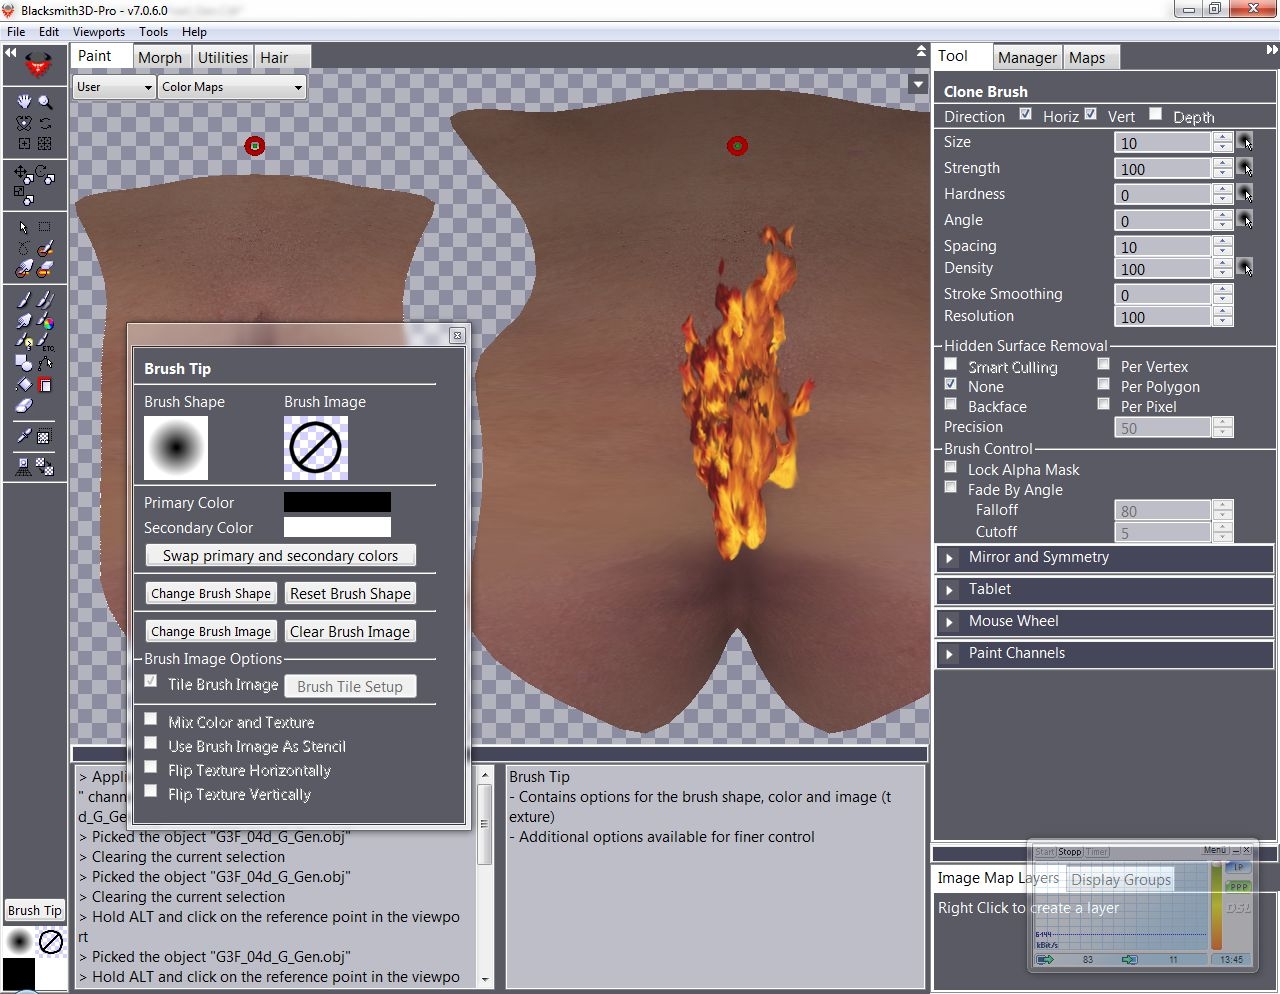Click the brush shape icon in bottom-left preview
The image size is (1280, 994).
click(19, 942)
